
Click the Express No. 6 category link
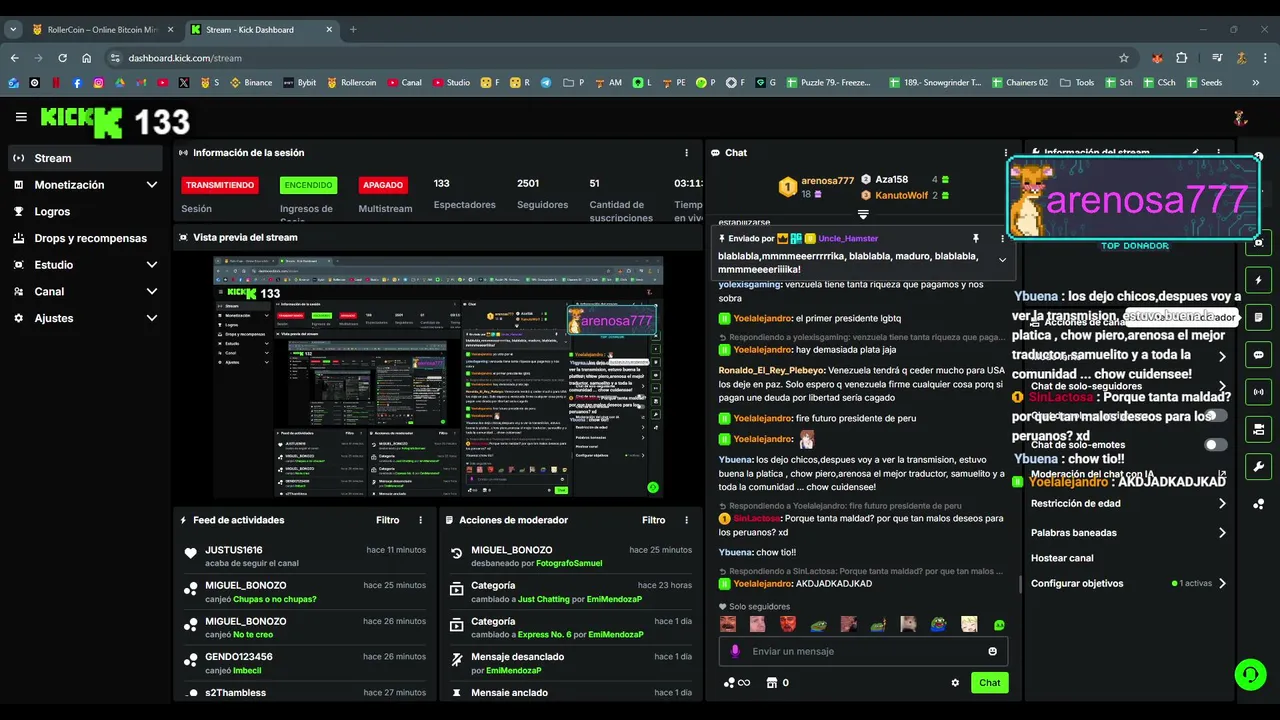coord(544,634)
